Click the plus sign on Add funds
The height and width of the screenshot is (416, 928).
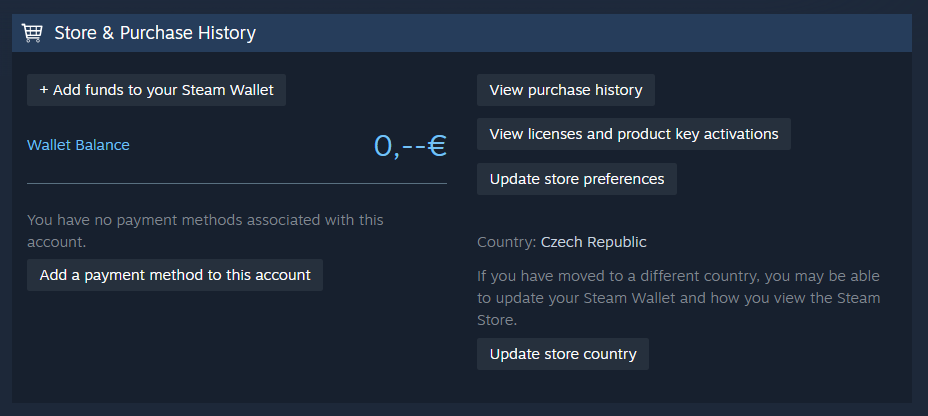44,90
